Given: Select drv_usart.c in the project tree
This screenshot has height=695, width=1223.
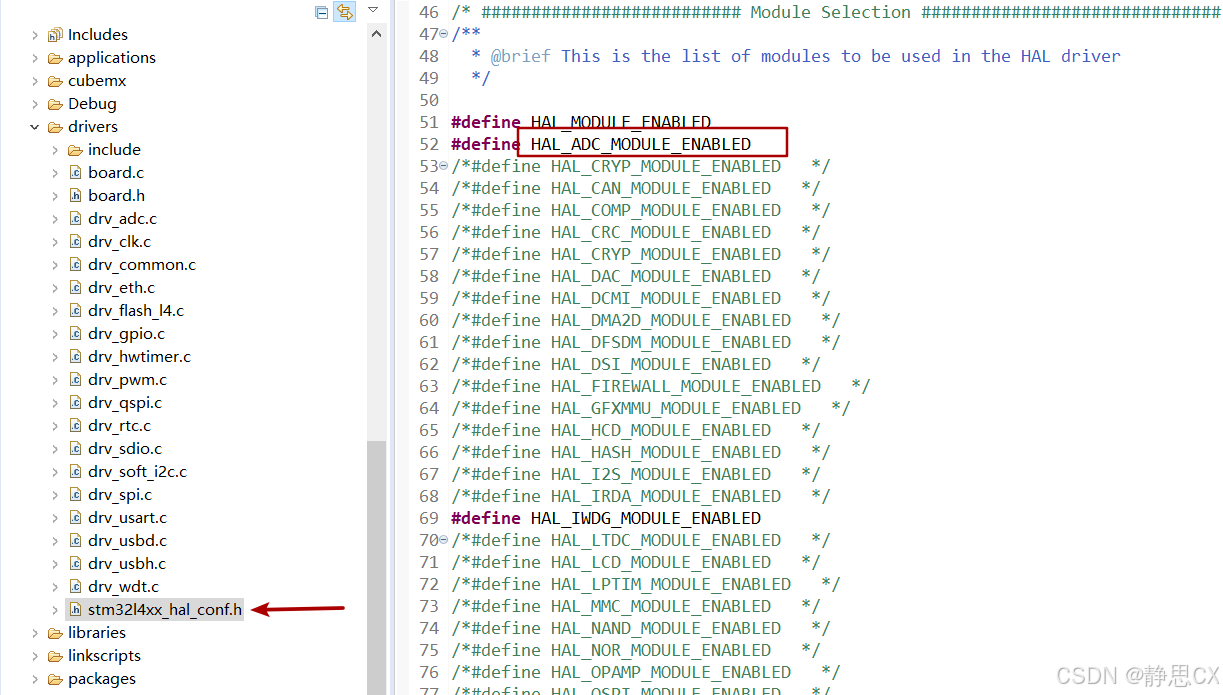Looking at the screenshot, I should pyautogui.click(x=127, y=518).
